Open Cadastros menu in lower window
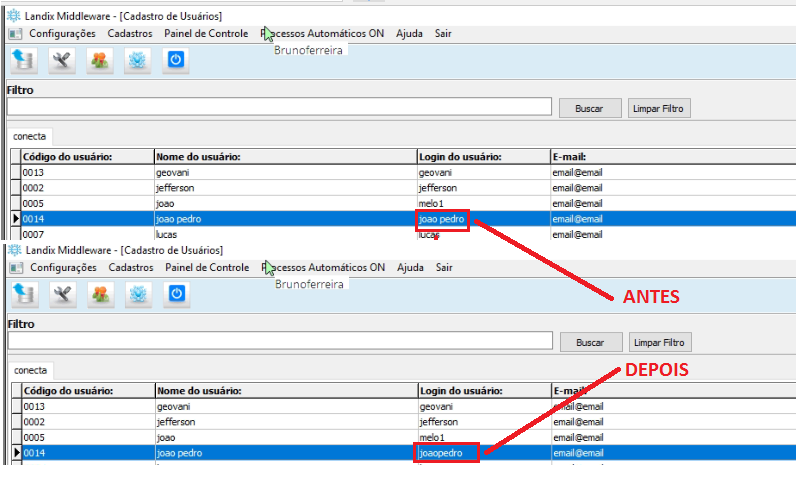This screenshot has width=796, height=480. click(131, 267)
